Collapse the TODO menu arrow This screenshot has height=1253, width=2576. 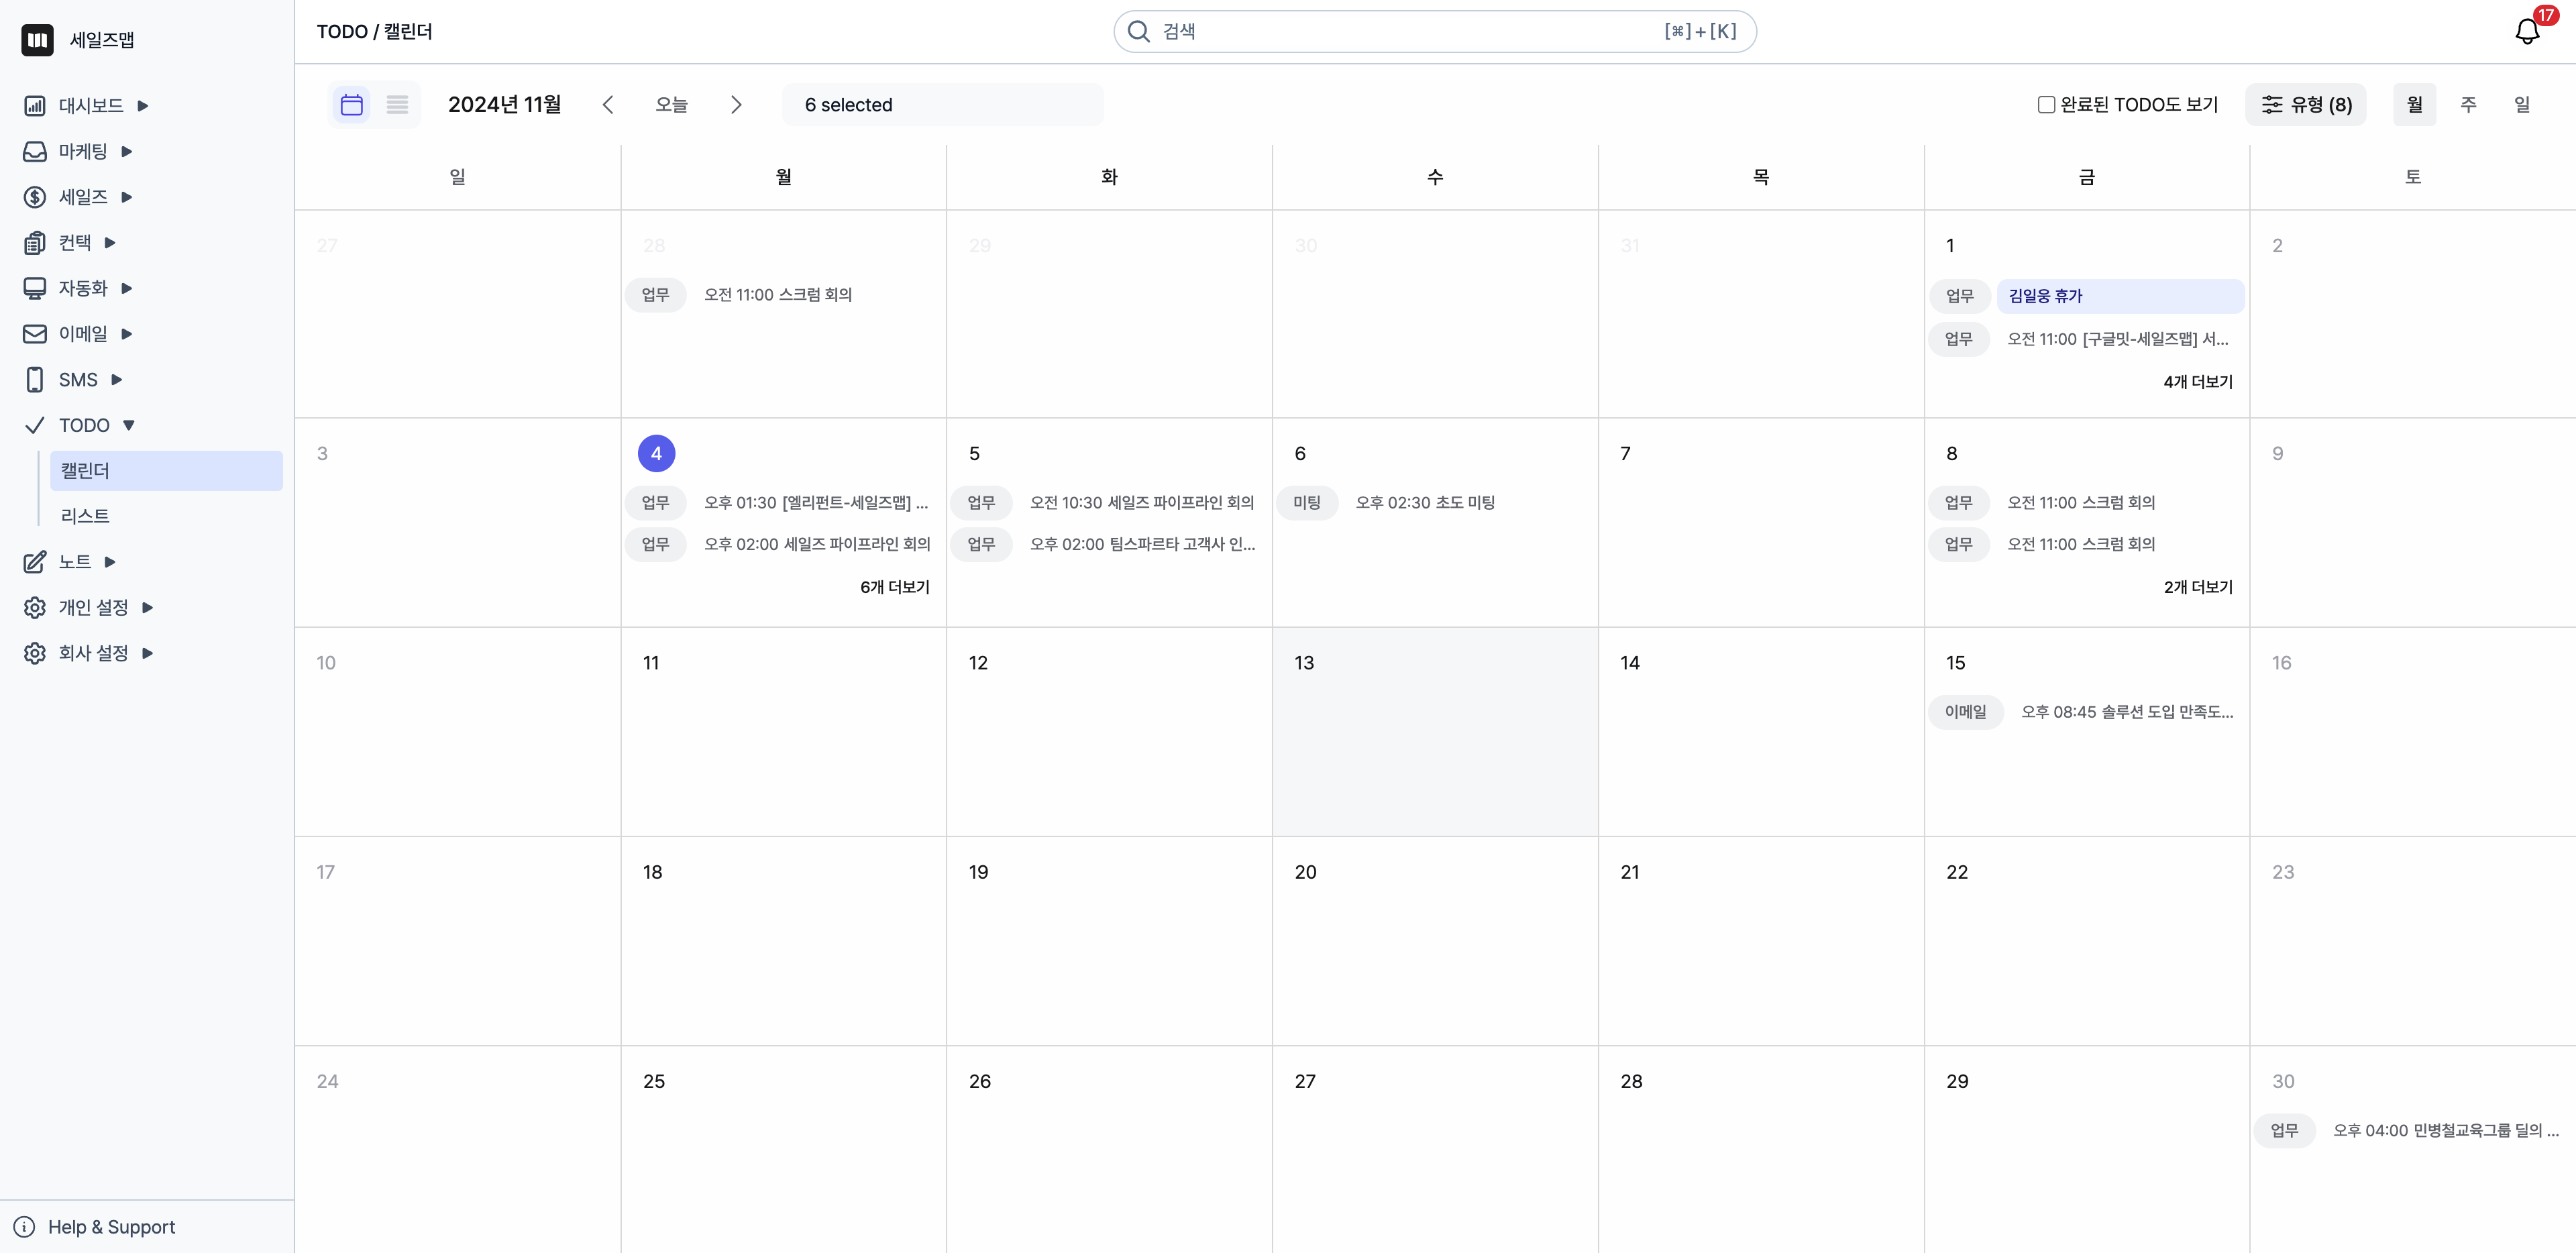pos(129,425)
